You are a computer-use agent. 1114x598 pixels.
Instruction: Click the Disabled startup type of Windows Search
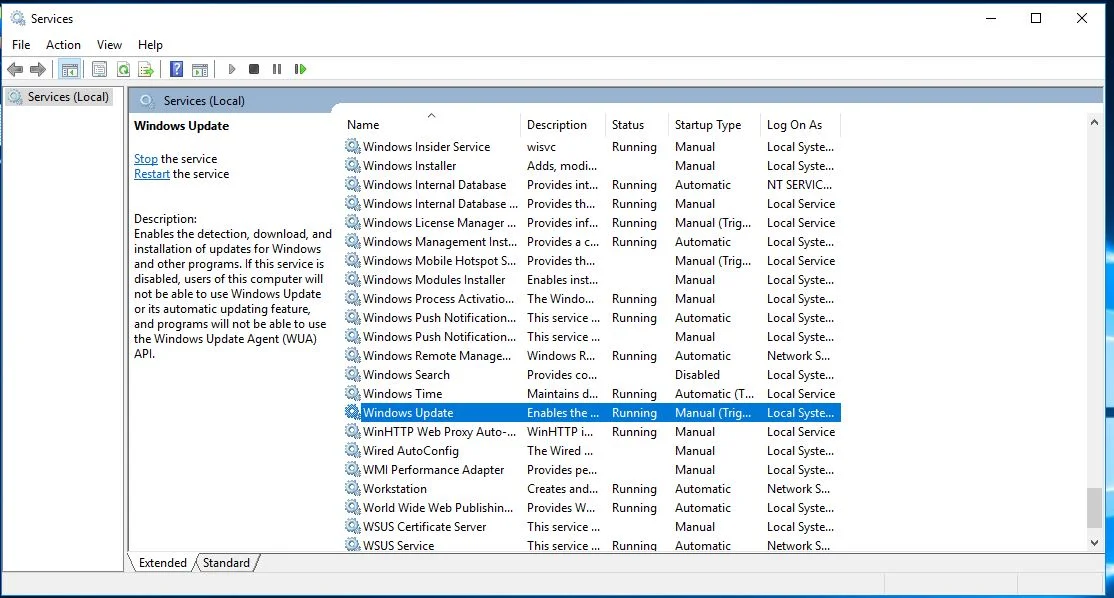[x=697, y=374]
